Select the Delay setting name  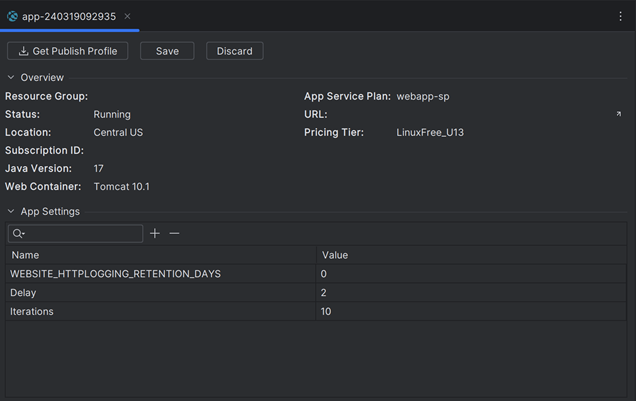[x=23, y=293]
